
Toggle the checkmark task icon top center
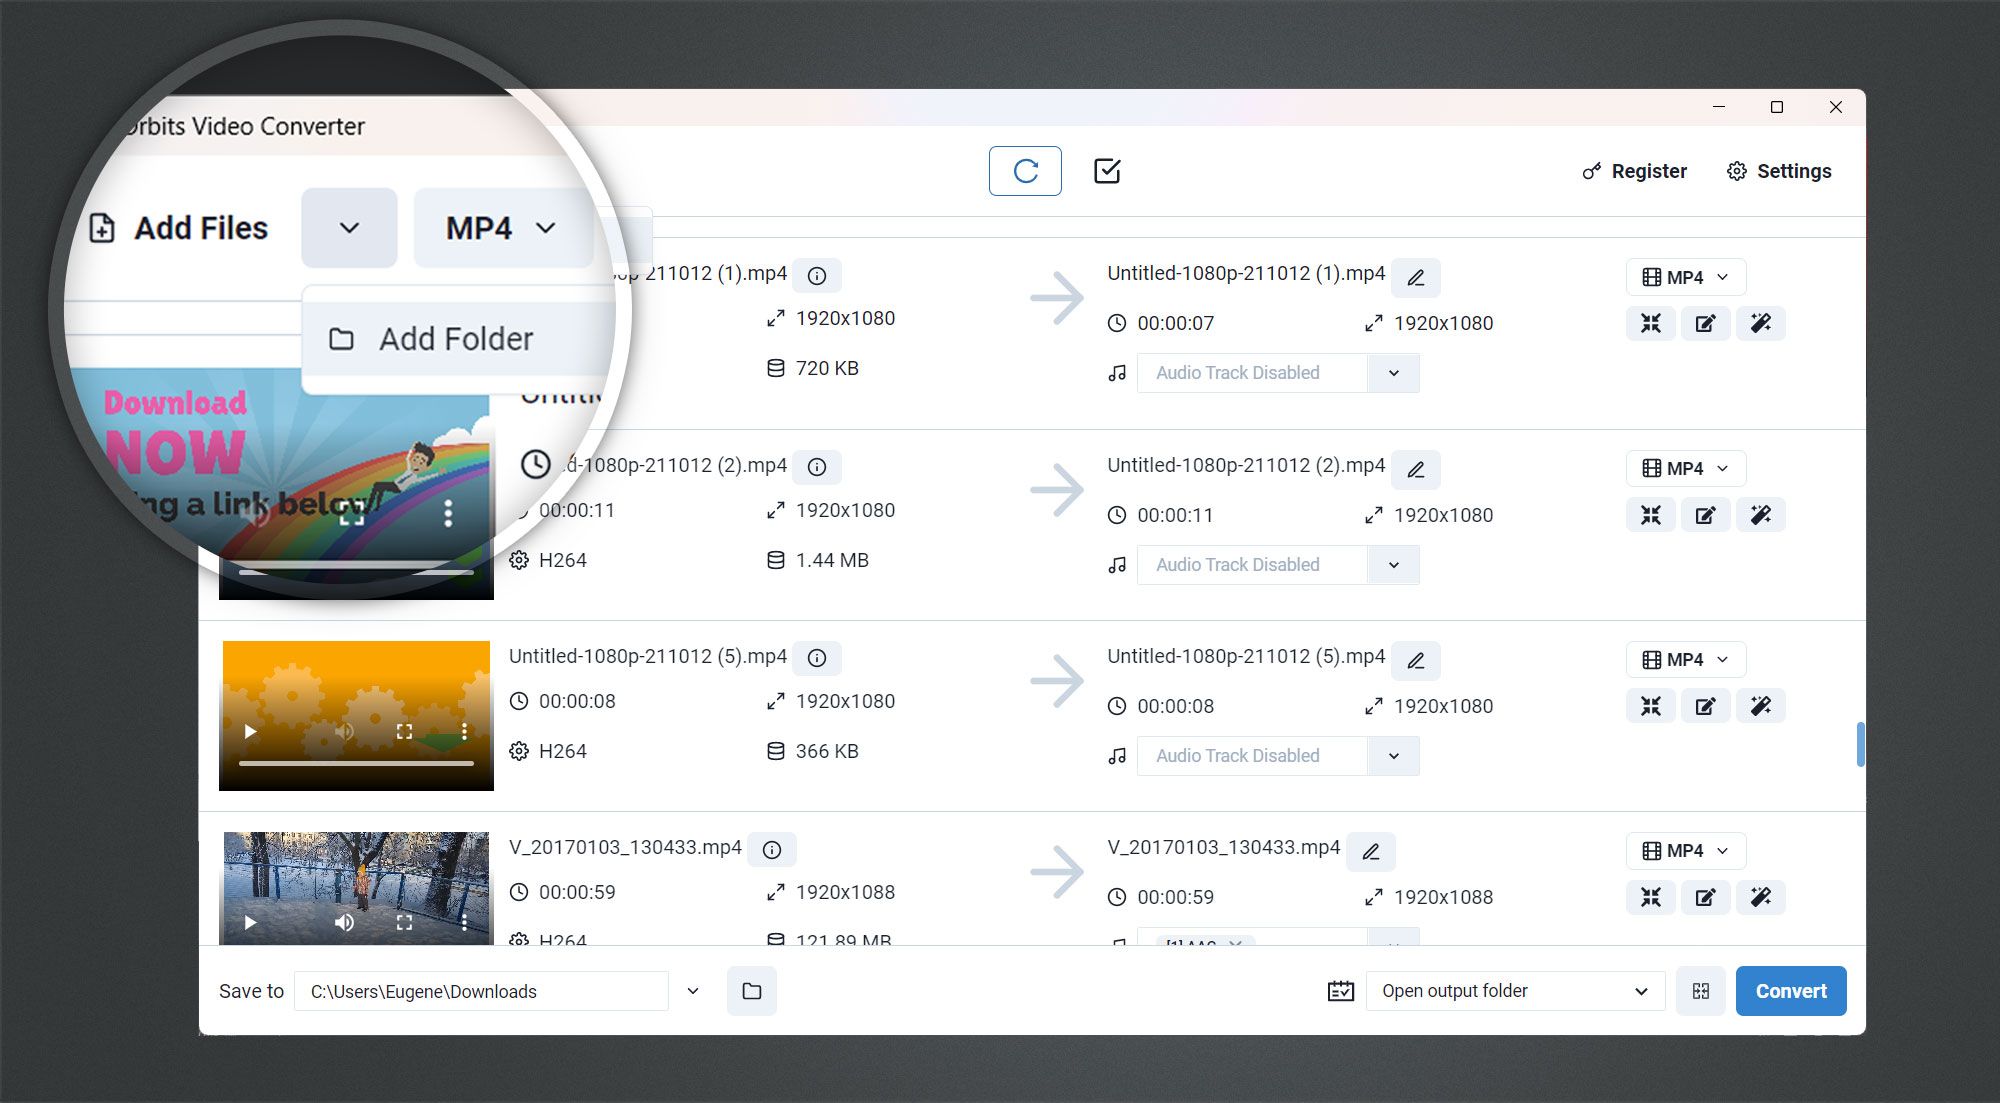[x=1108, y=170]
